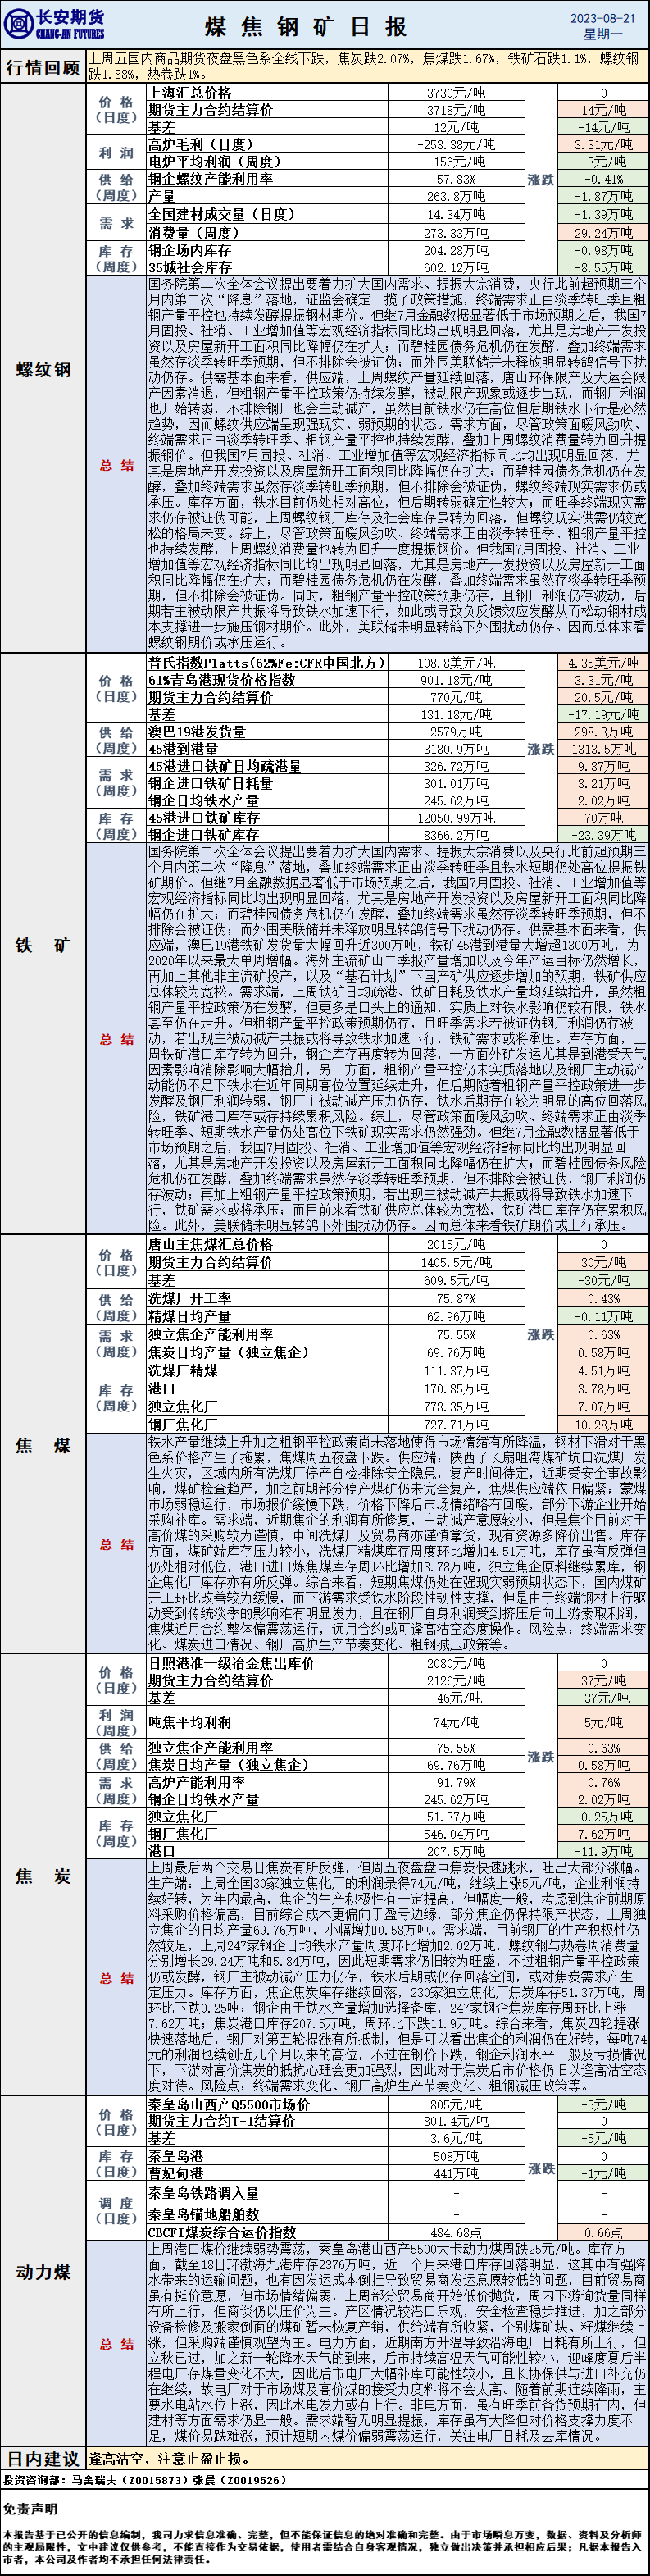Select the advice text 逢高沽空，注意盈止损
This screenshot has height=2576, width=650.
coord(169,2457)
